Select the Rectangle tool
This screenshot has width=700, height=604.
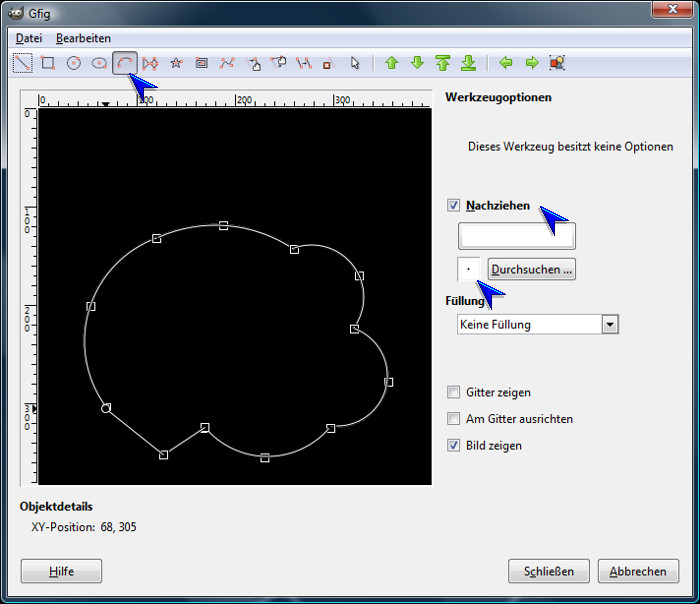48,63
